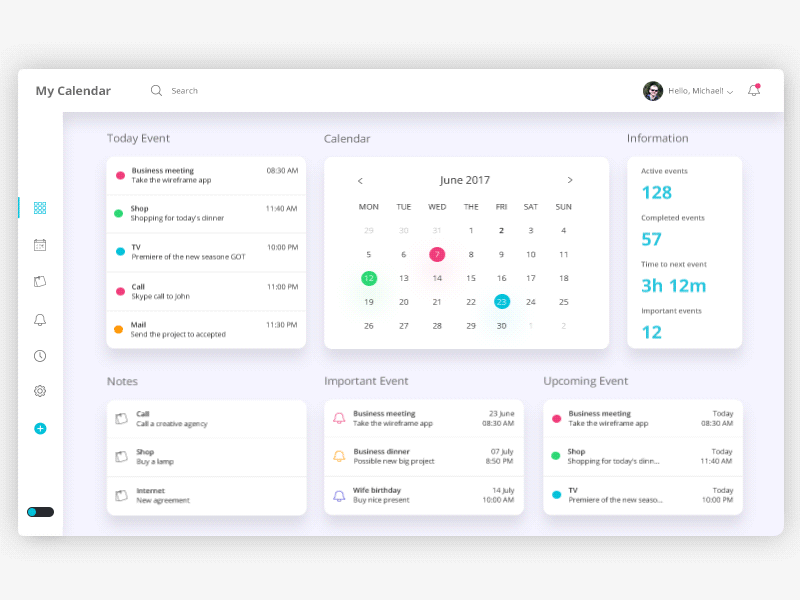Image resolution: width=800 pixels, height=600 pixels.
Task: Toggle the bell reminder on Wife birthday event
Action: tap(340, 495)
